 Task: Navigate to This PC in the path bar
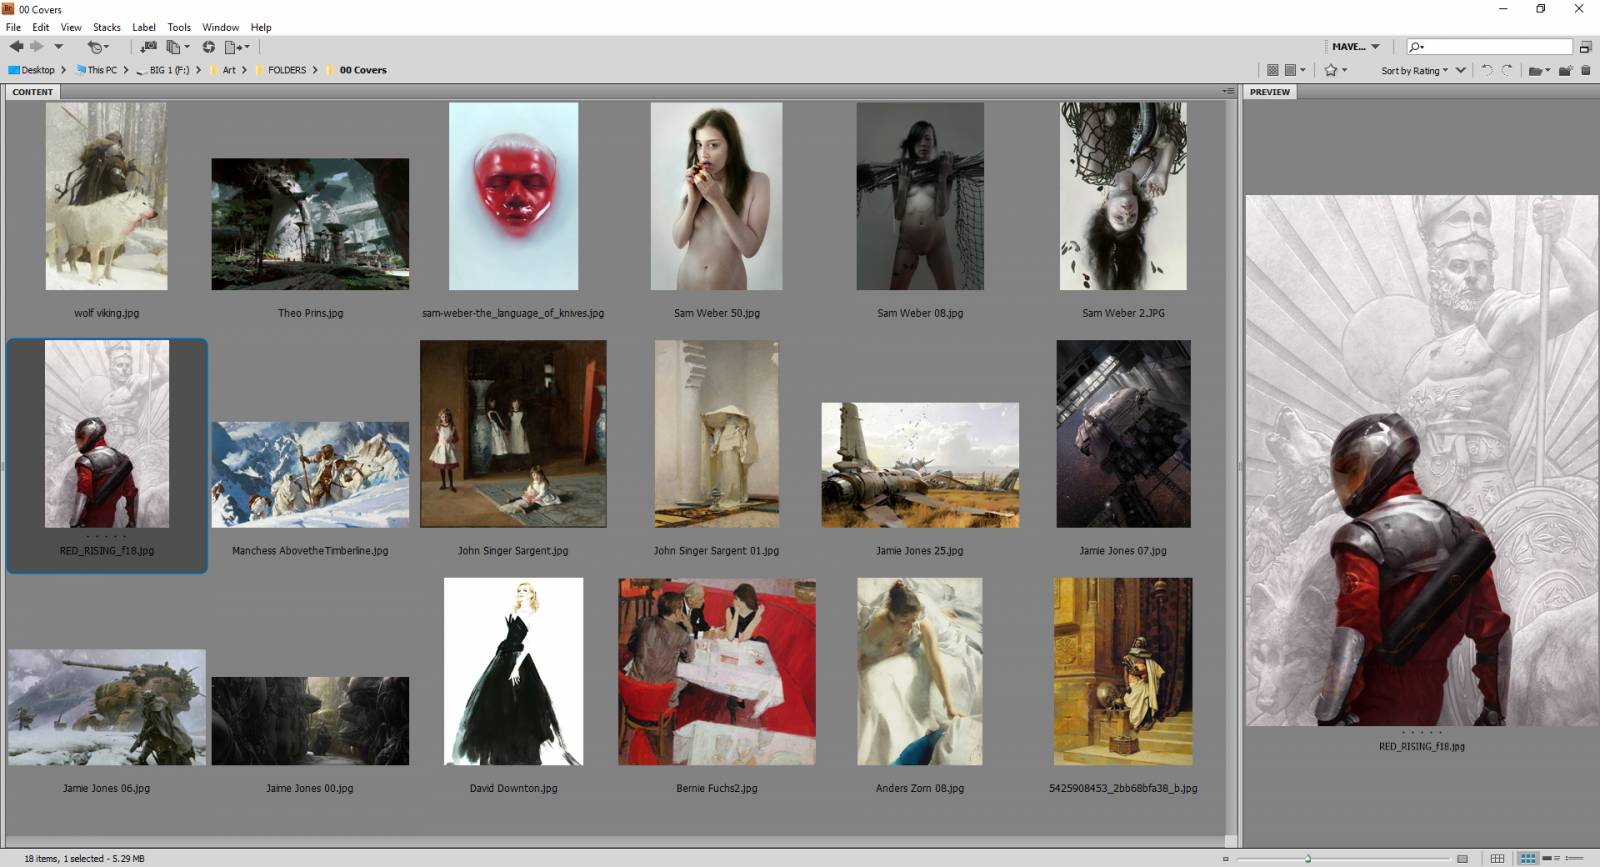[x=95, y=70]
